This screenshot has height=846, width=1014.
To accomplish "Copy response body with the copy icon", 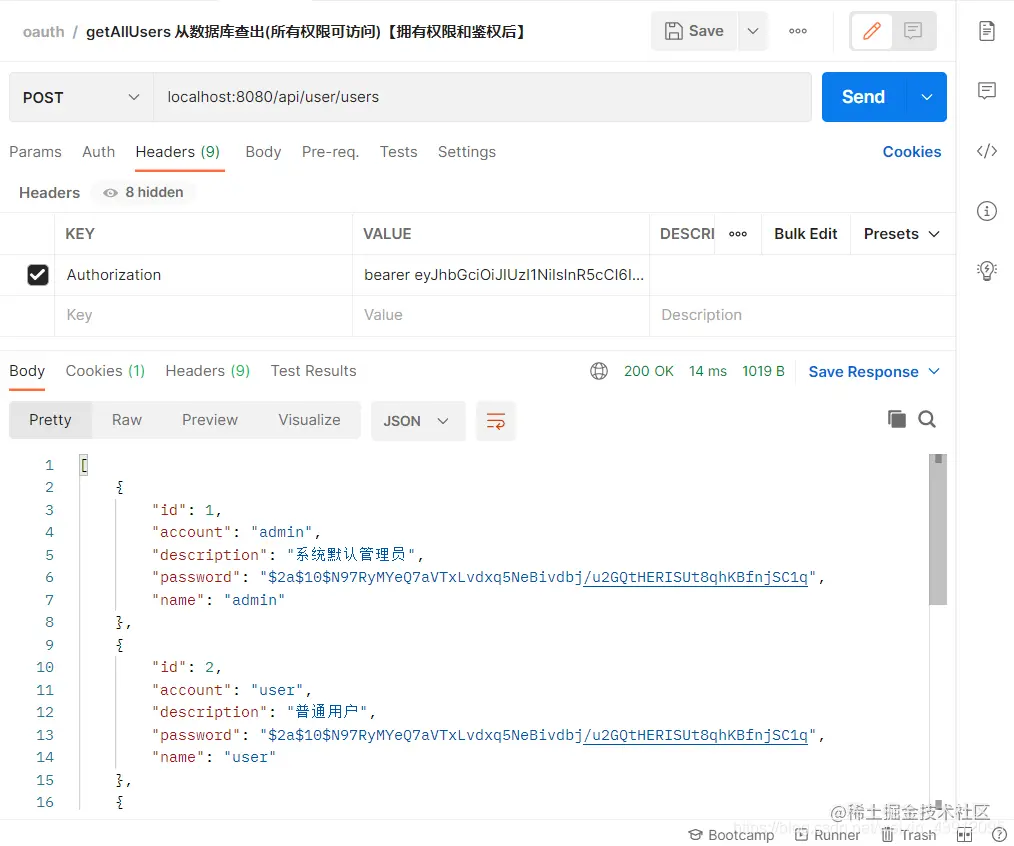I will [896, 419].
